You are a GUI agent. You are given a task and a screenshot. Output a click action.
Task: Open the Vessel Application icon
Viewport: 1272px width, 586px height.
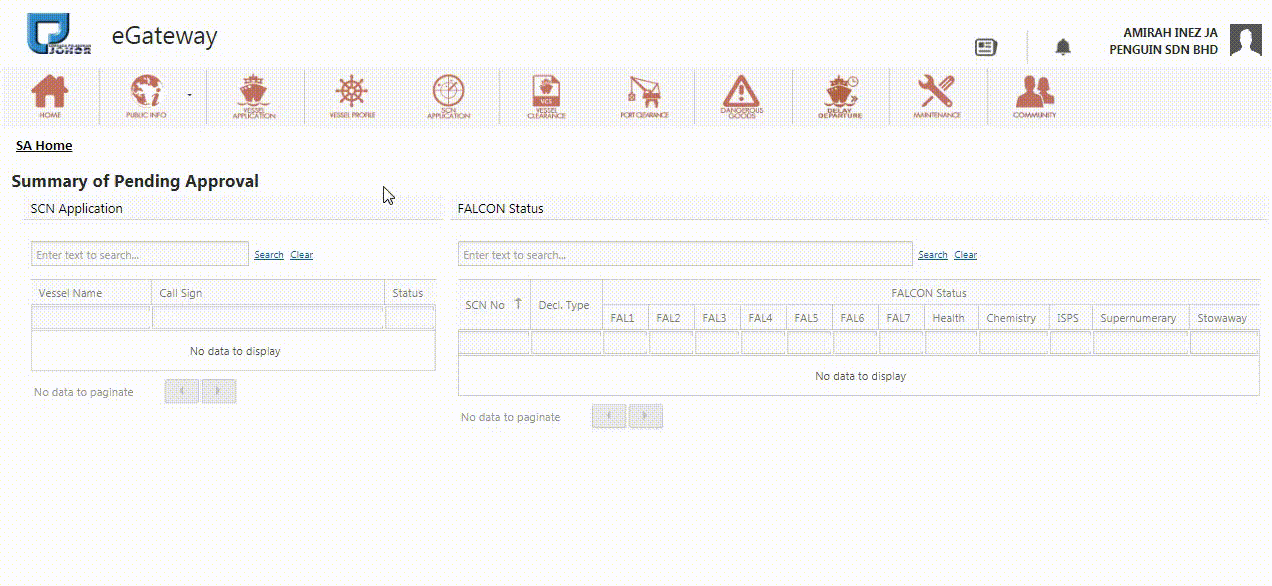(253, 96)
